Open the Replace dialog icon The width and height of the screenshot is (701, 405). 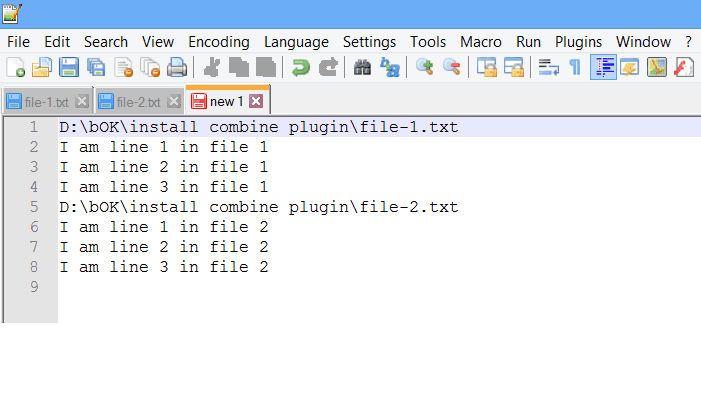point(389,68)
